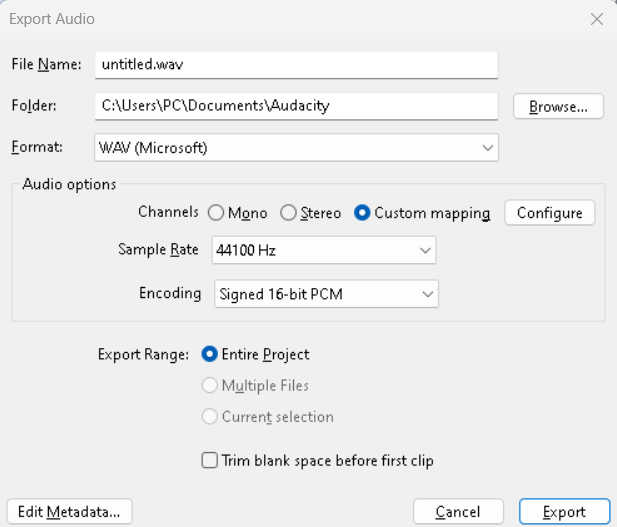This screenshot has height=527, width=617.
Task: Click the Folder path input field
Action: tap(296, 105)
